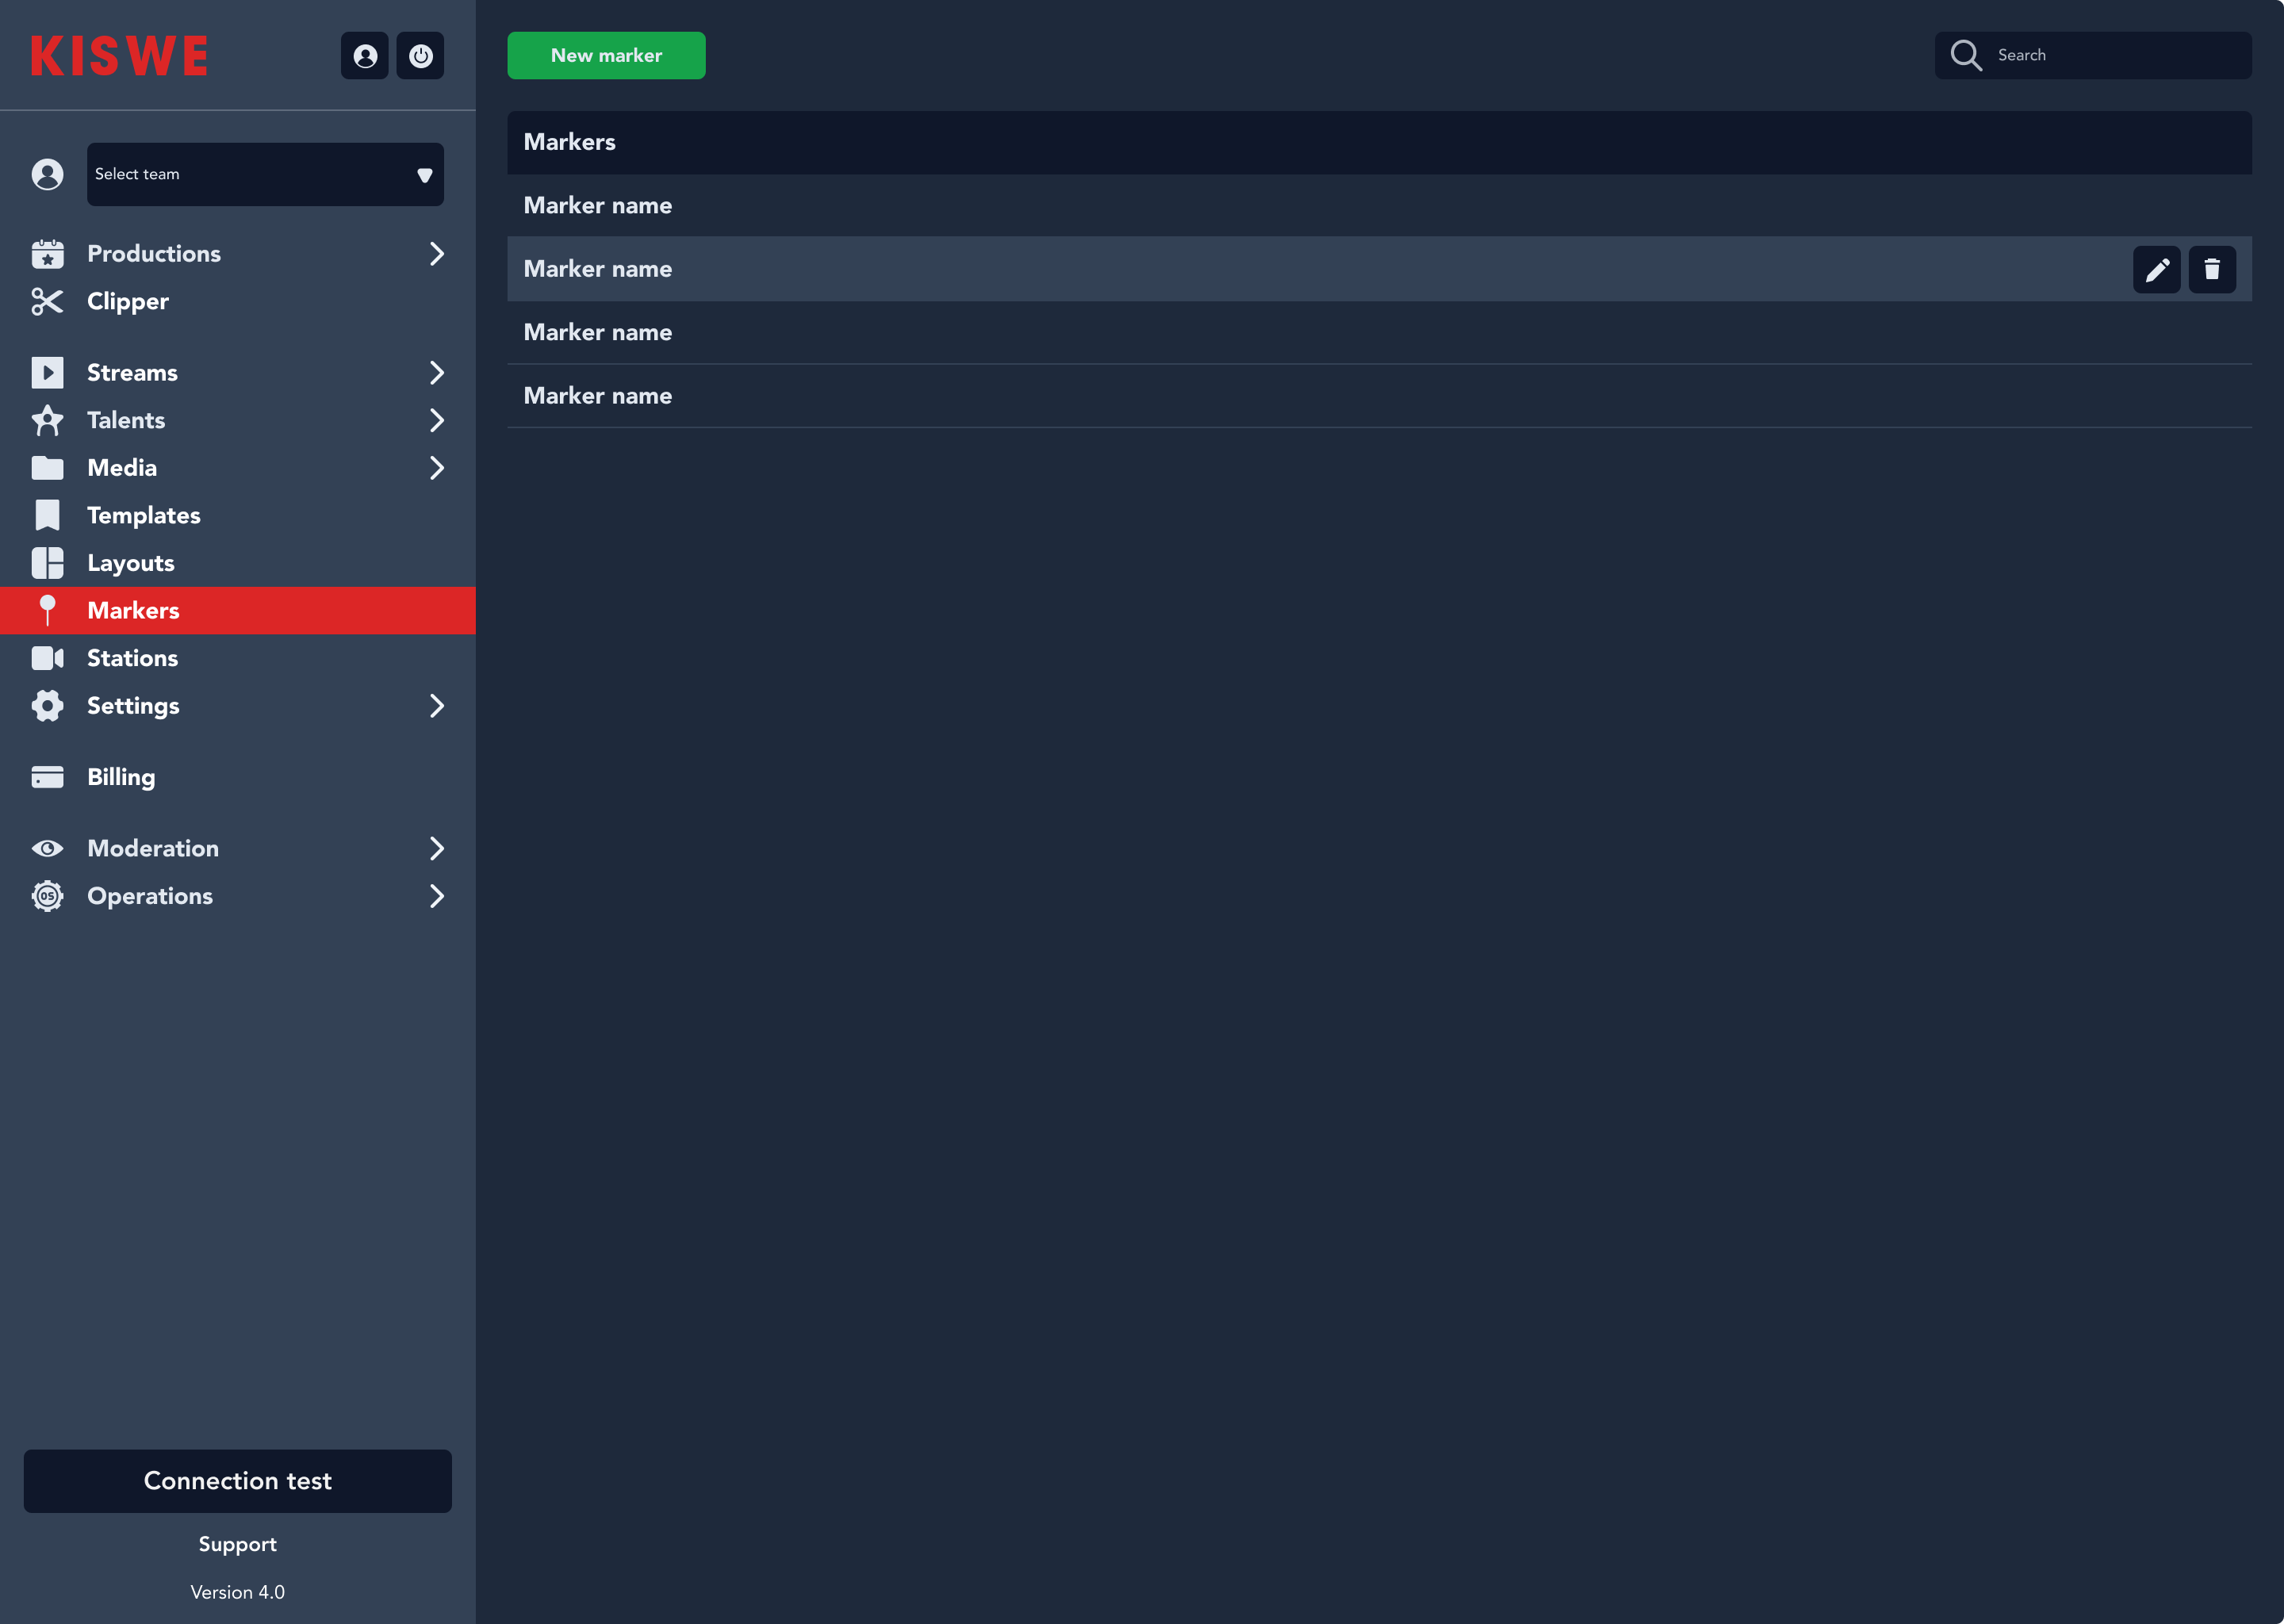Click the power logout icon

tap(420, 55)
